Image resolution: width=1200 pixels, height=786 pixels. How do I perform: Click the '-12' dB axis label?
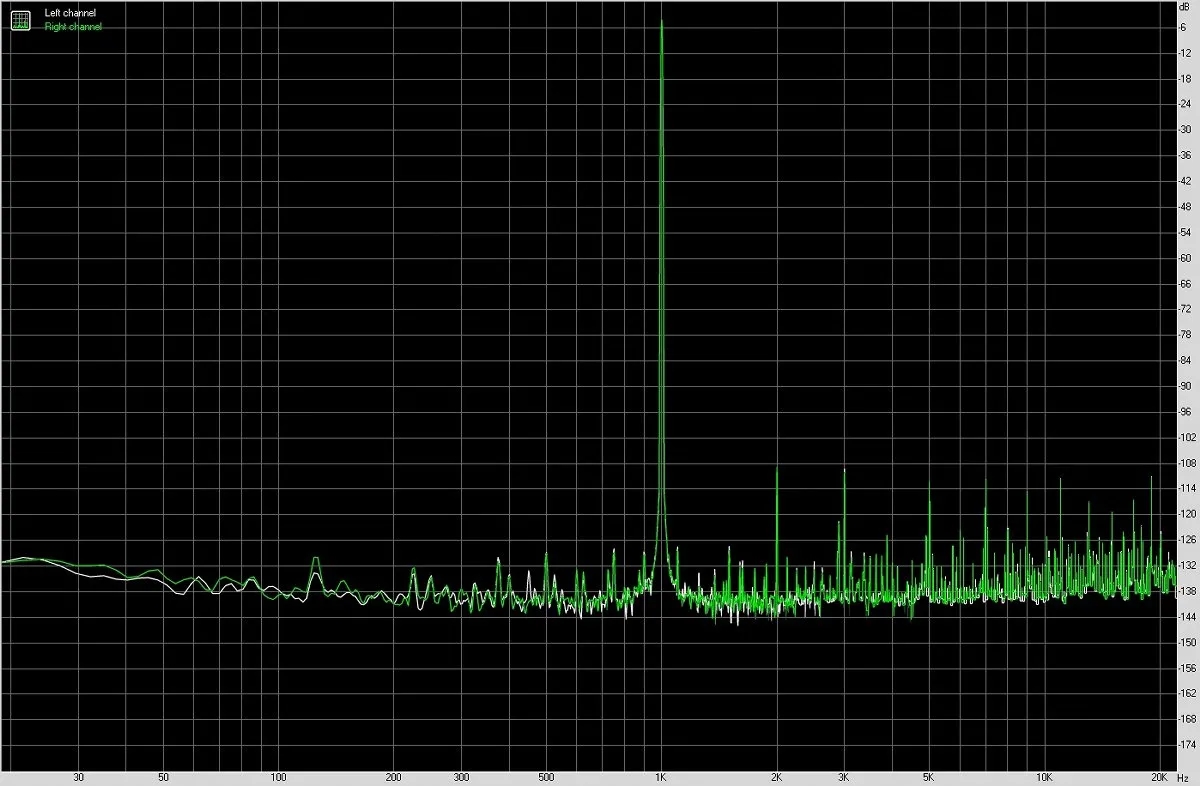[x=1186, y=52]
